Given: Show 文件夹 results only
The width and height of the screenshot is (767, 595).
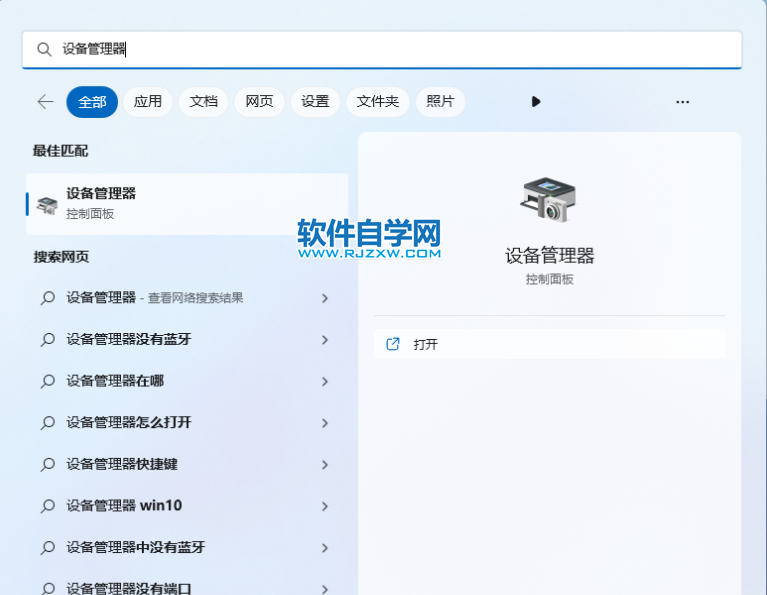Looking at the screenshot, I should click(378, 102).
